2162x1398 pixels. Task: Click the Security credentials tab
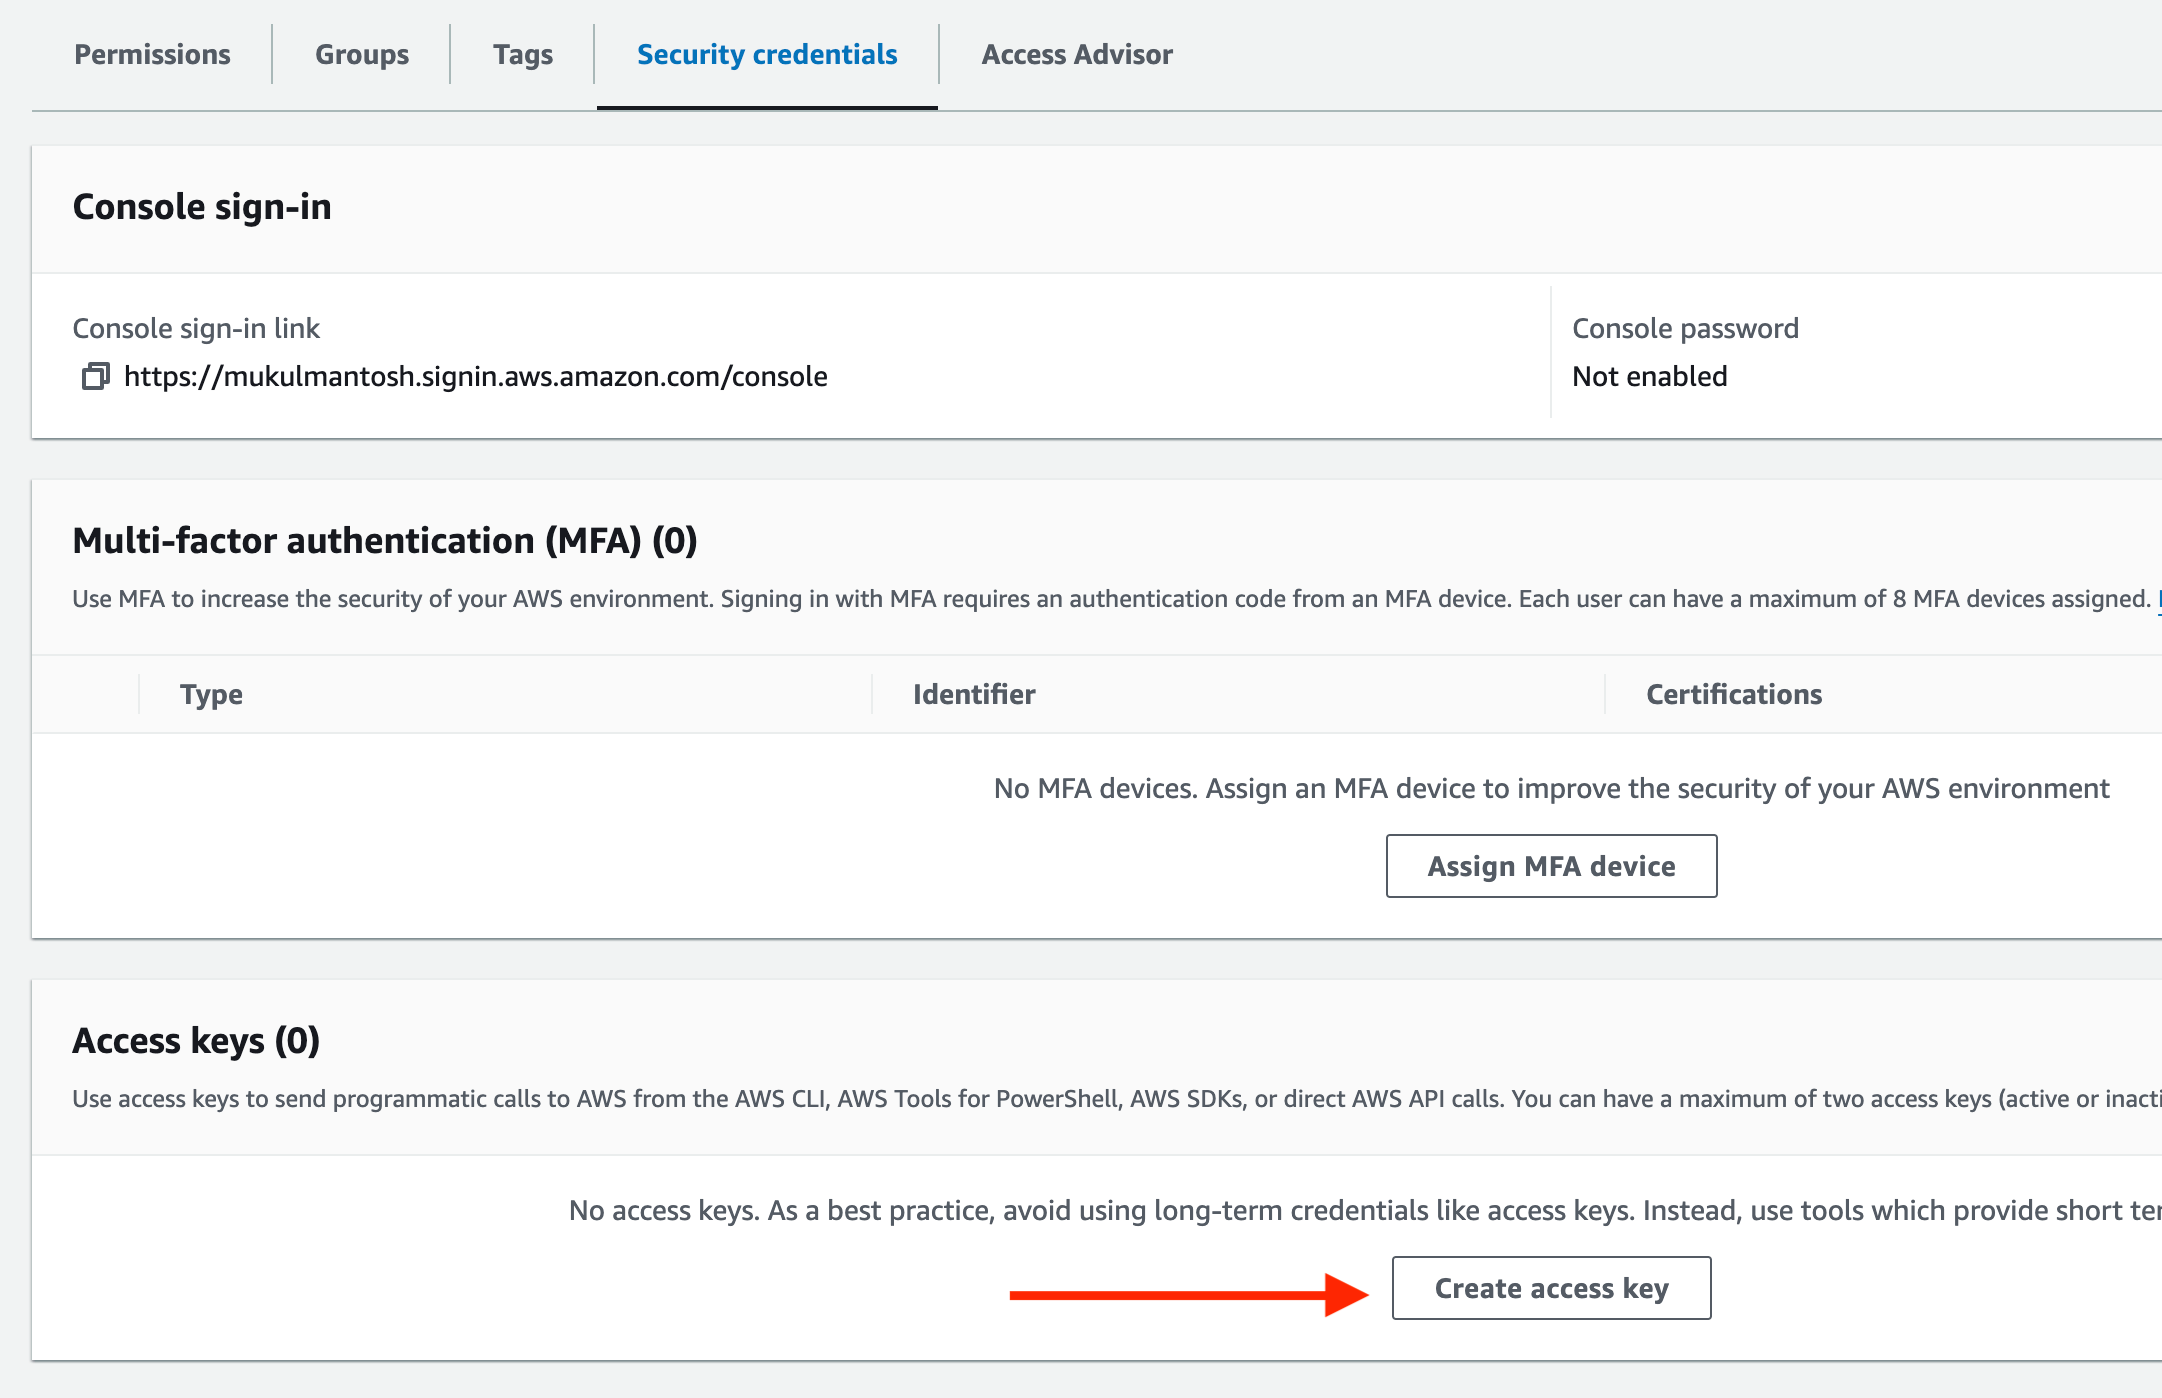[767, 55]
